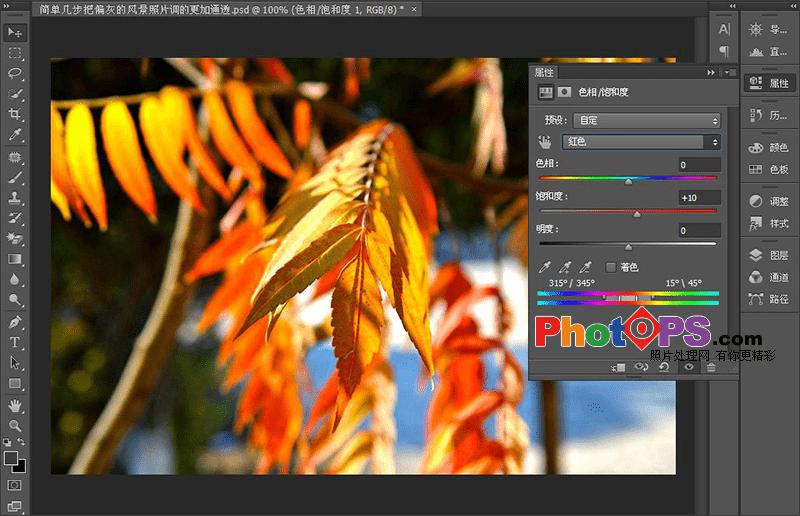
Task: Select the Pen tool
Action: [15, 322]
